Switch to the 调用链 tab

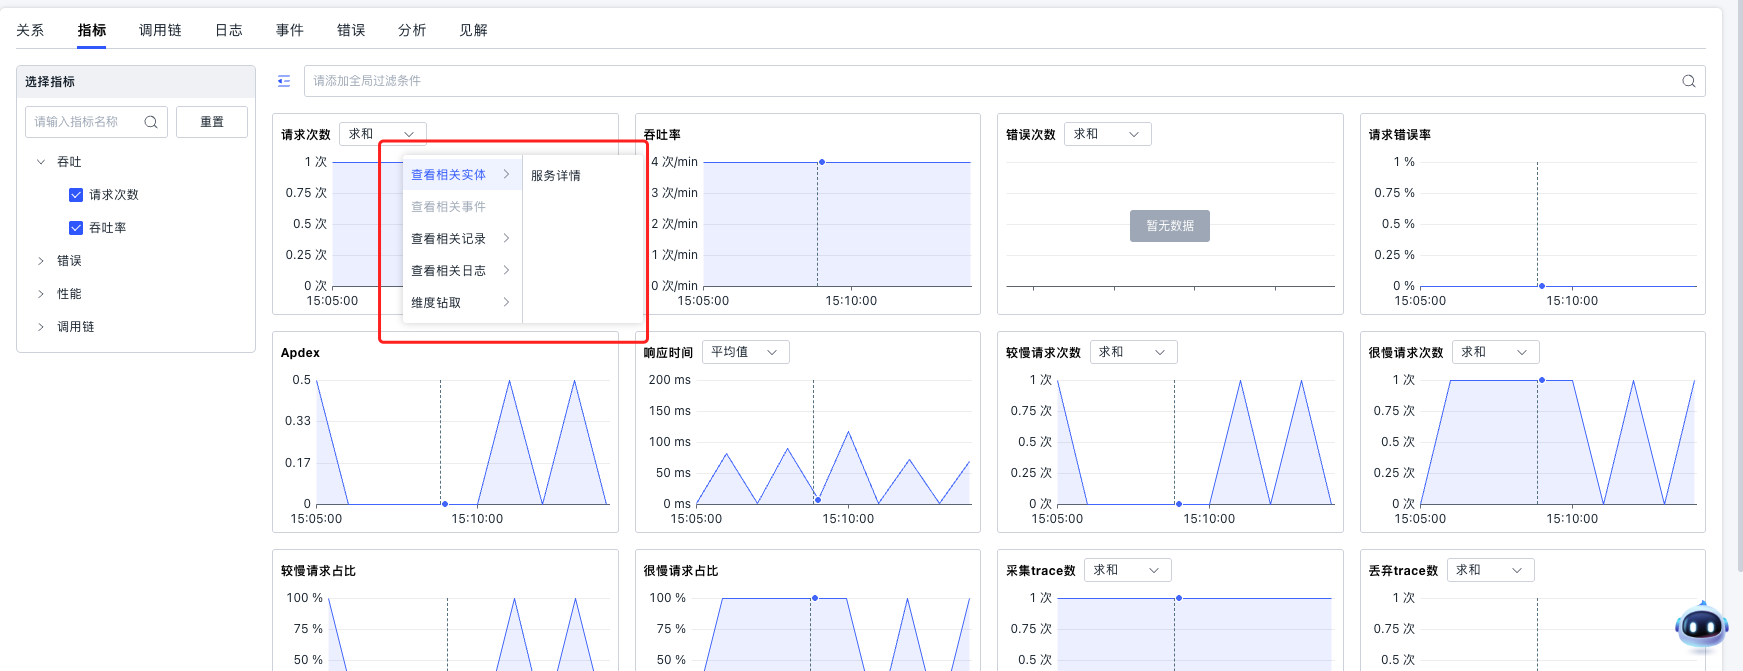pyautogui.click(x=160, y=30)
